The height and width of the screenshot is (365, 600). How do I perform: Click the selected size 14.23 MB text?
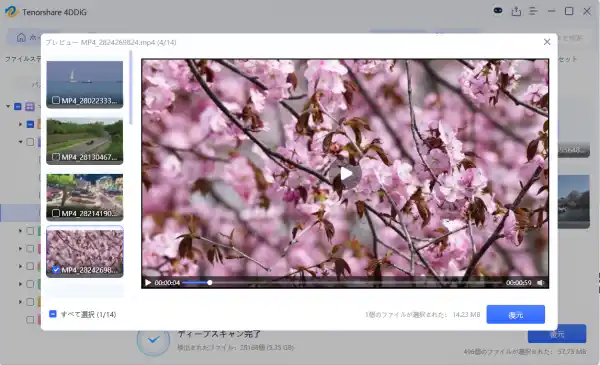point(466,314)
